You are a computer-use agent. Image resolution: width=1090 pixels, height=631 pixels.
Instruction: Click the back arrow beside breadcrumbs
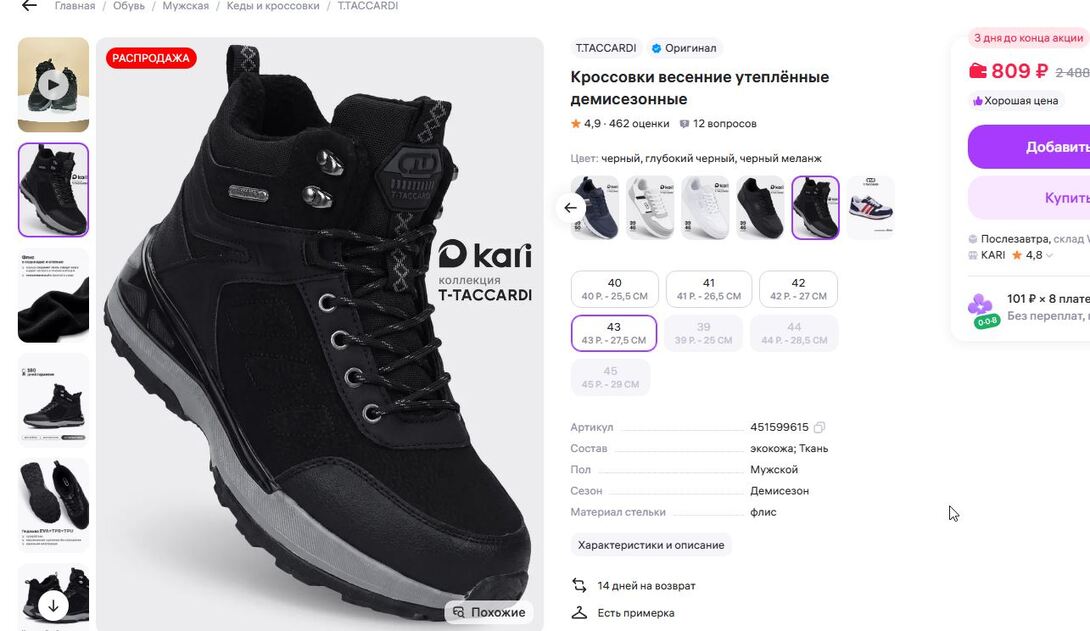tap(29, 6)
